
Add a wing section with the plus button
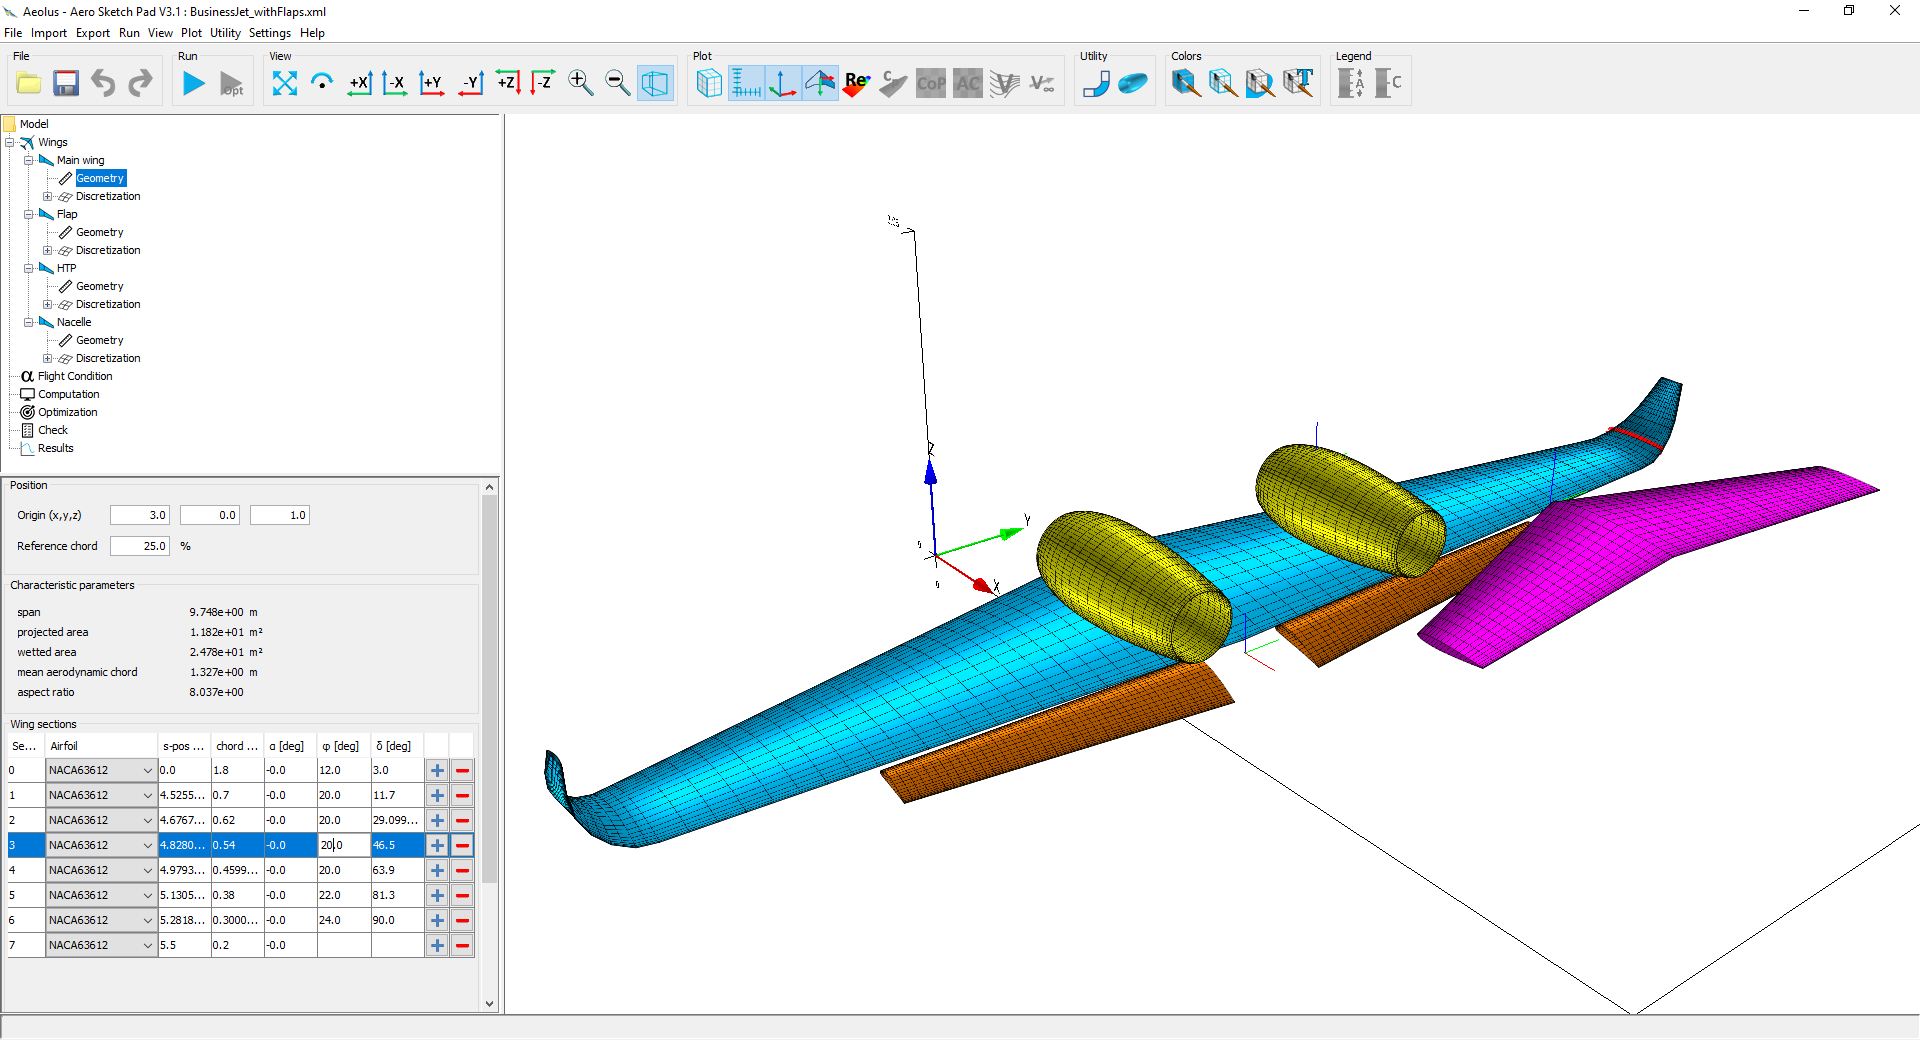[436, 770]
